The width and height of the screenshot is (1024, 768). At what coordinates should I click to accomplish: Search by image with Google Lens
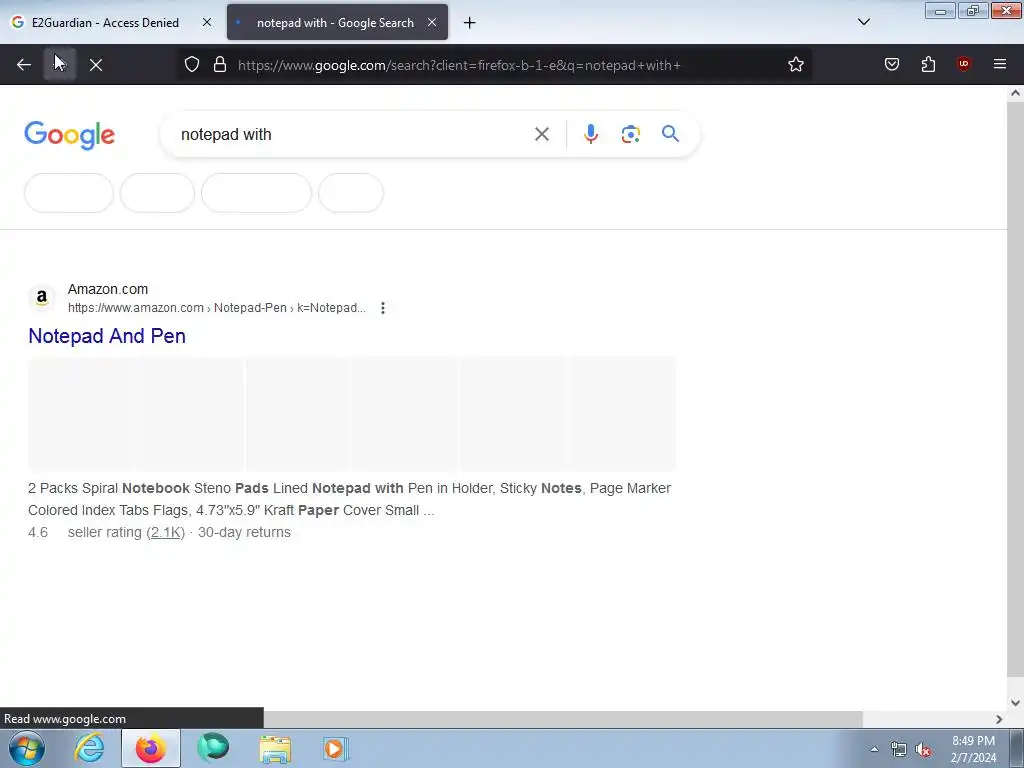pyautogui.click(x=631, y=135)
